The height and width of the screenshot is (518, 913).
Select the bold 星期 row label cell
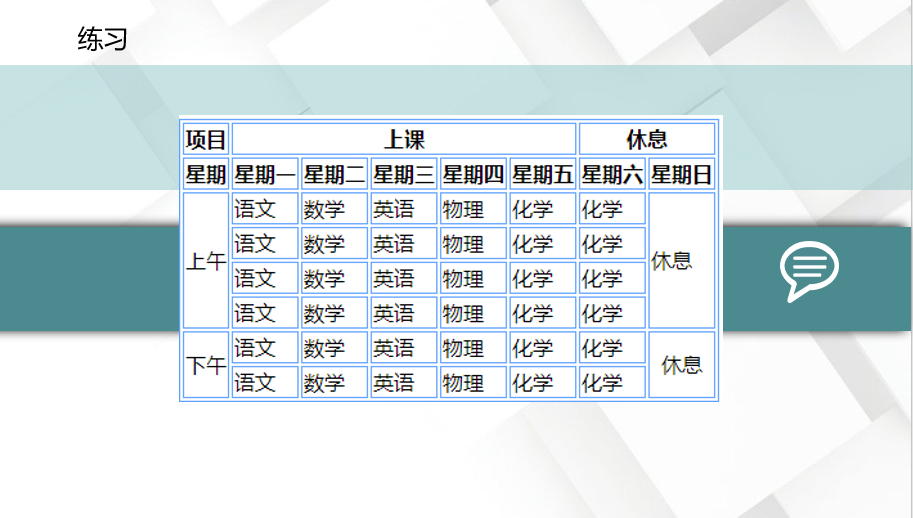tap(206, 174)
